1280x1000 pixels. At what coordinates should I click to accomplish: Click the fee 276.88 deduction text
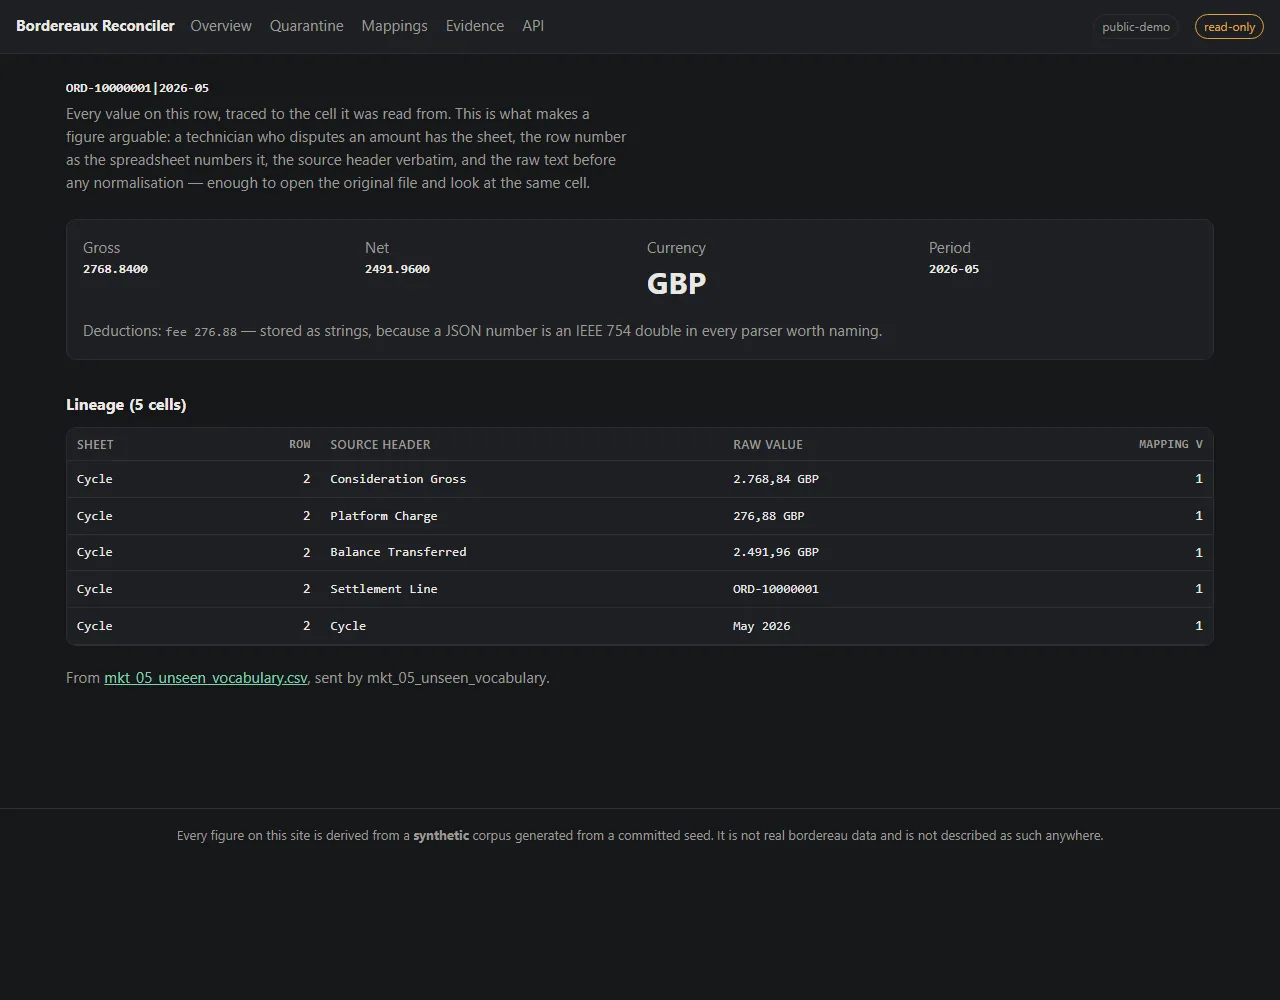[201, 331]
